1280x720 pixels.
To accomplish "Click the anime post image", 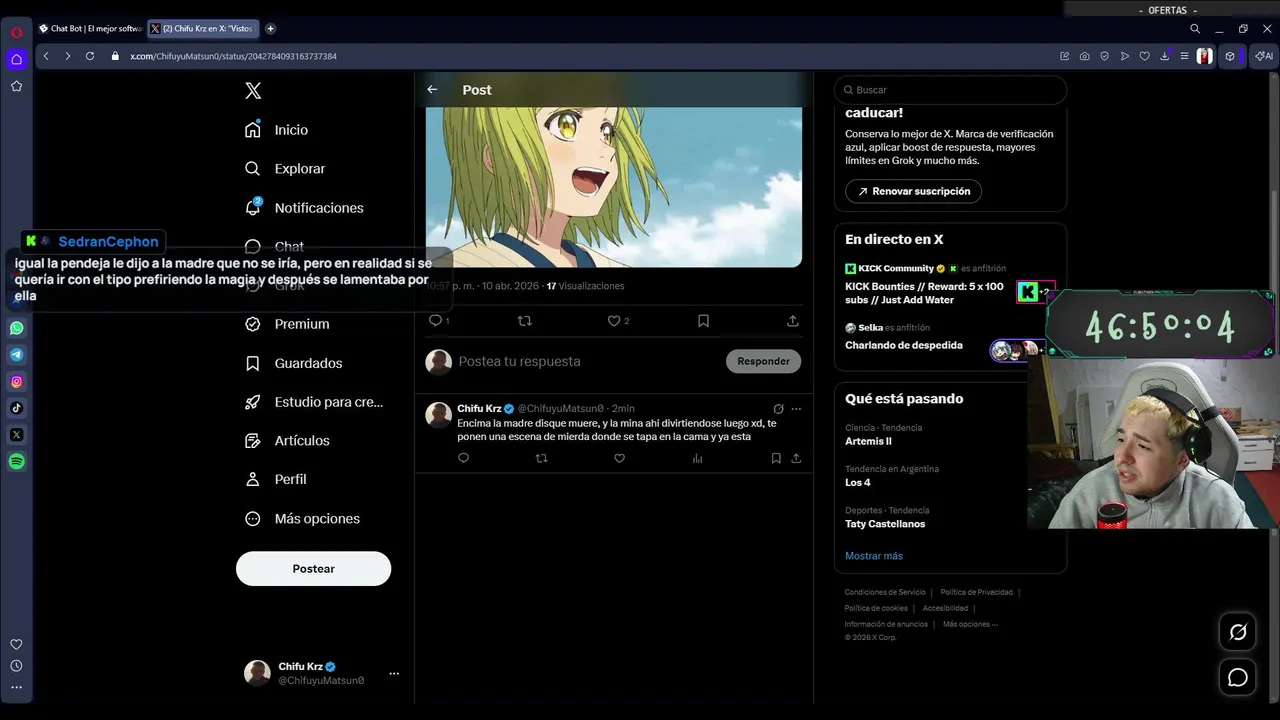I will click(x=614, y=187).
